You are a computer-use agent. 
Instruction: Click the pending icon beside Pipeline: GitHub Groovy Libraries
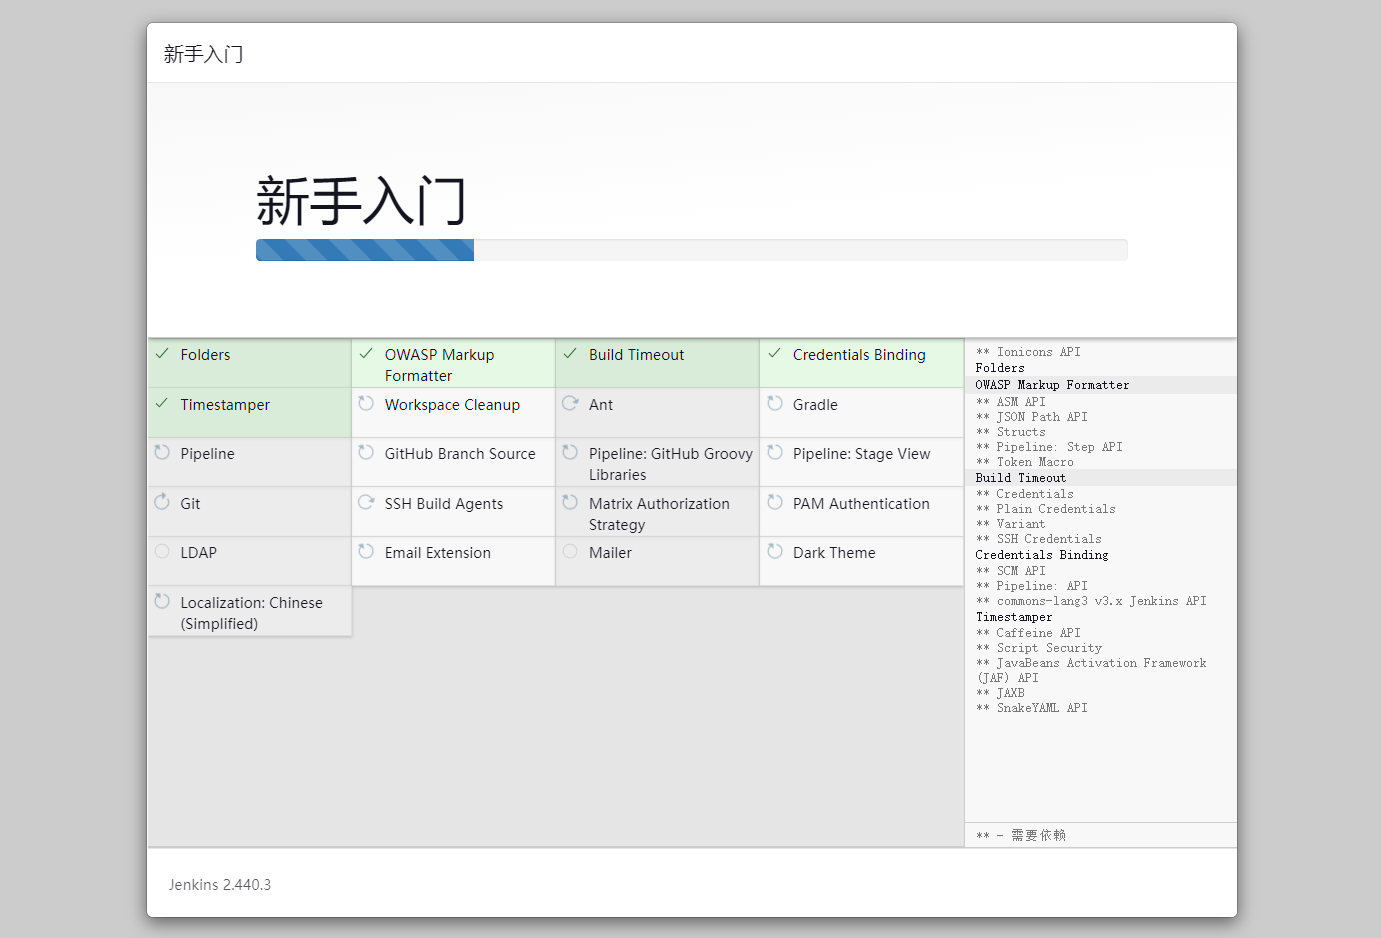tap(570, 452)
